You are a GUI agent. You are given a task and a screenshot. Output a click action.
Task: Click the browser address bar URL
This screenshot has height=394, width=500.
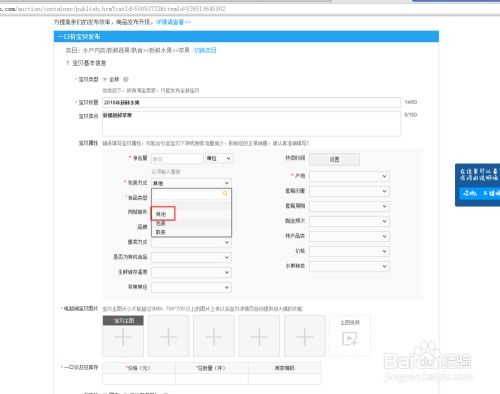pyautogui.click(x=113, y=9)
